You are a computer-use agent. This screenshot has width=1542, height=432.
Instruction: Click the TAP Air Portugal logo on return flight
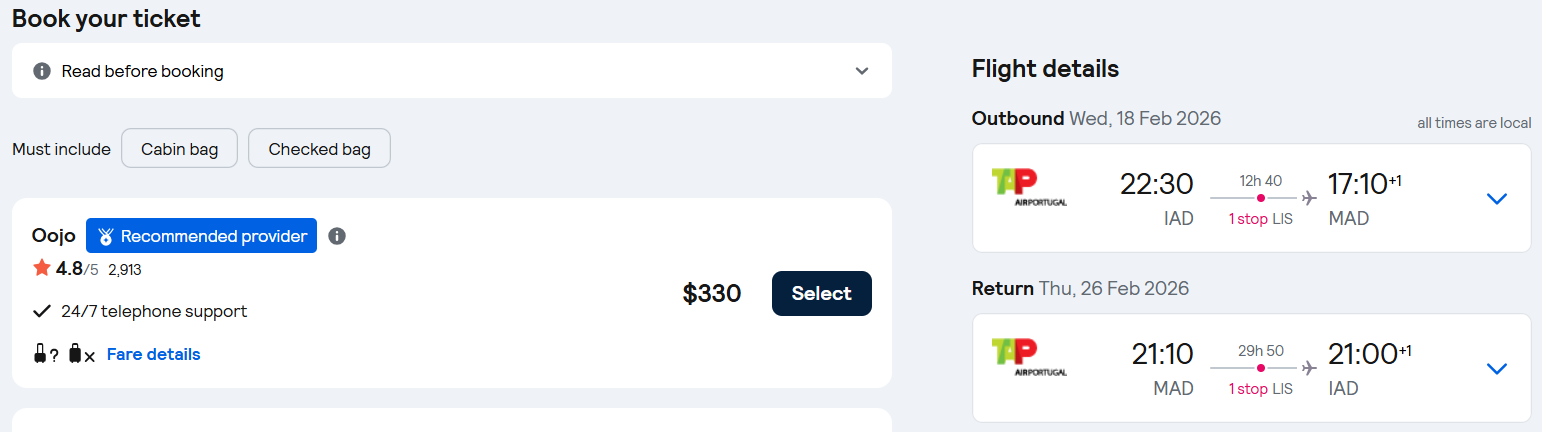pyautogui.click(x=1028, y=357)
